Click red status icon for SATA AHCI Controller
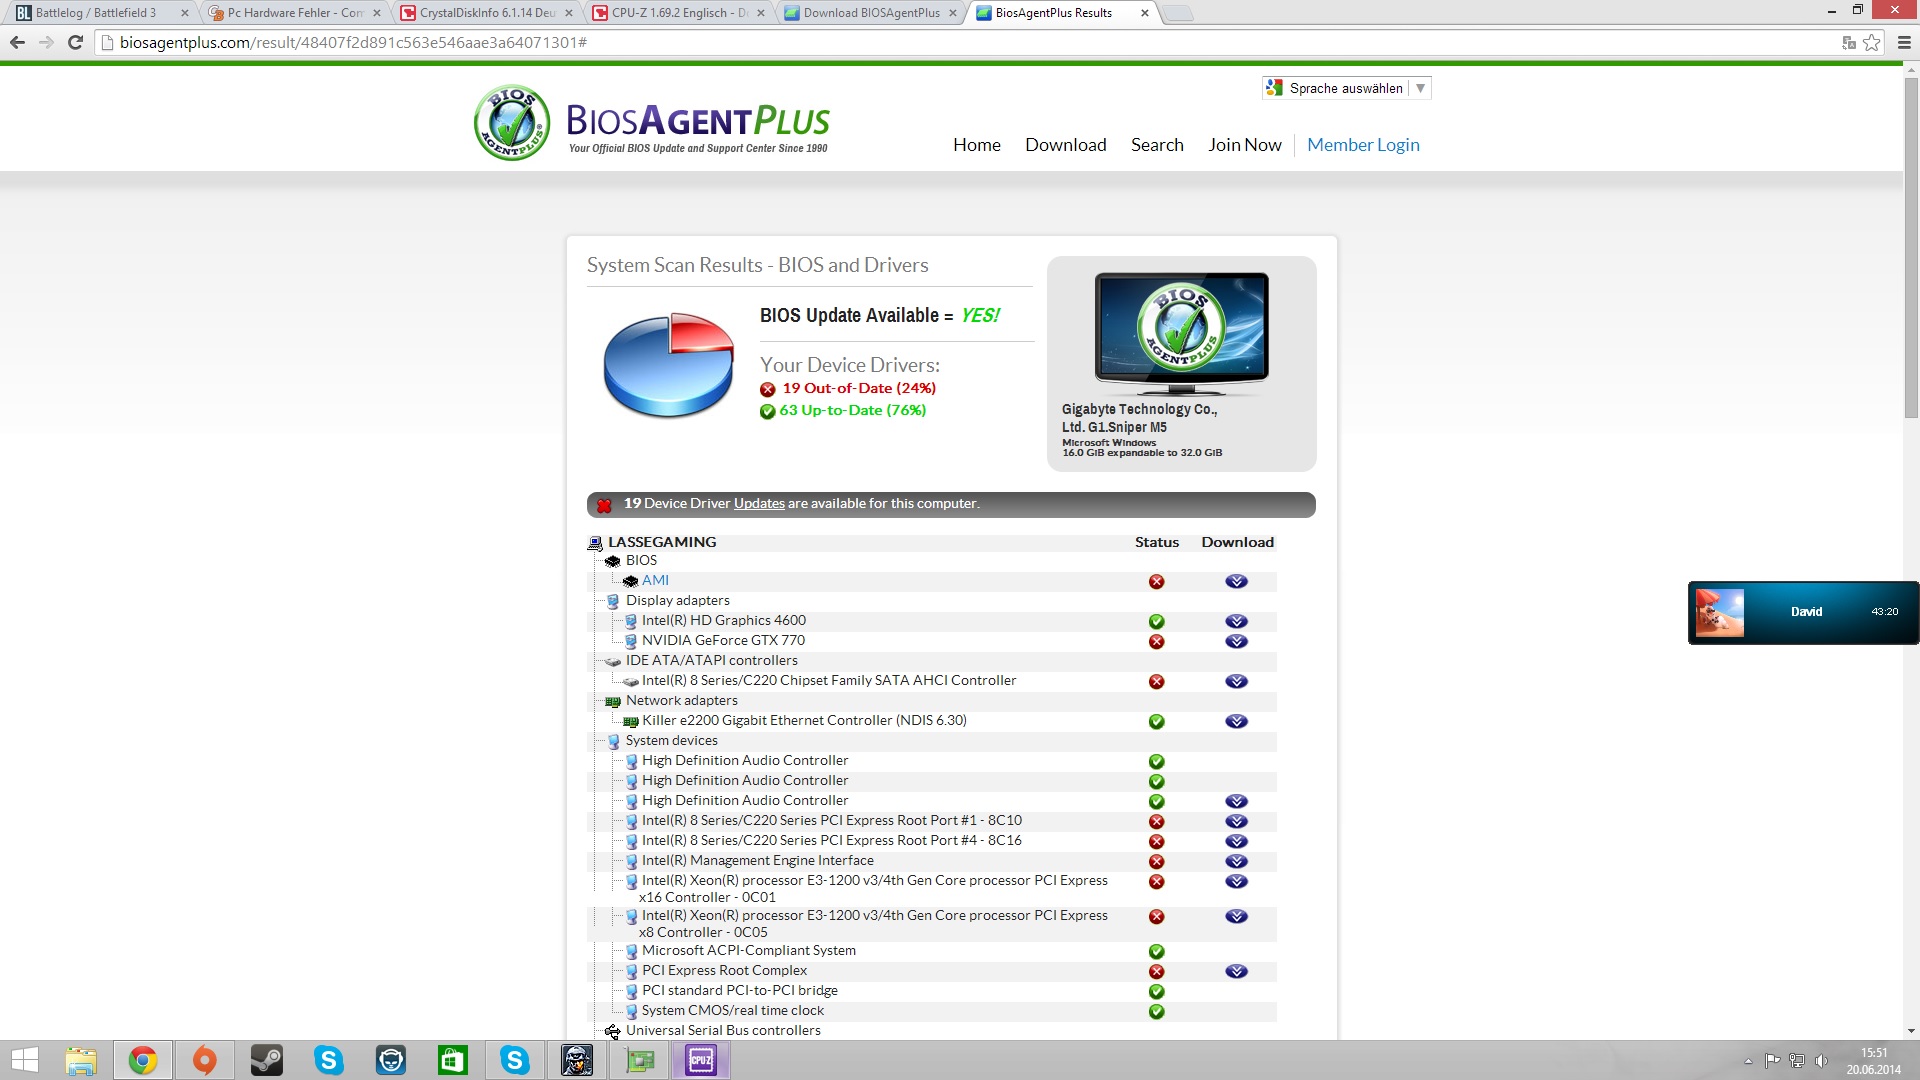Screen dimensions: 1920x1080 (x=1156, y=681)
